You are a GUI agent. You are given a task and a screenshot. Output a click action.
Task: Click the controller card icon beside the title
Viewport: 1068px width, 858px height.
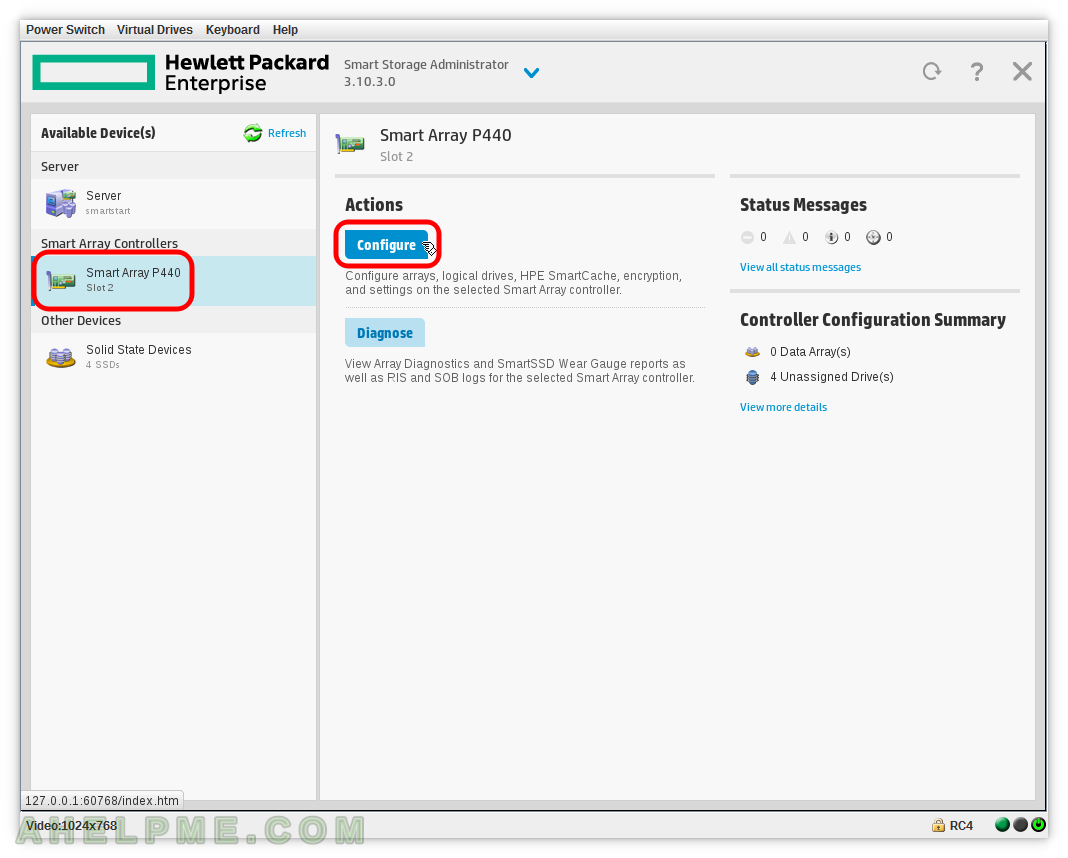(x=350, y=144)
